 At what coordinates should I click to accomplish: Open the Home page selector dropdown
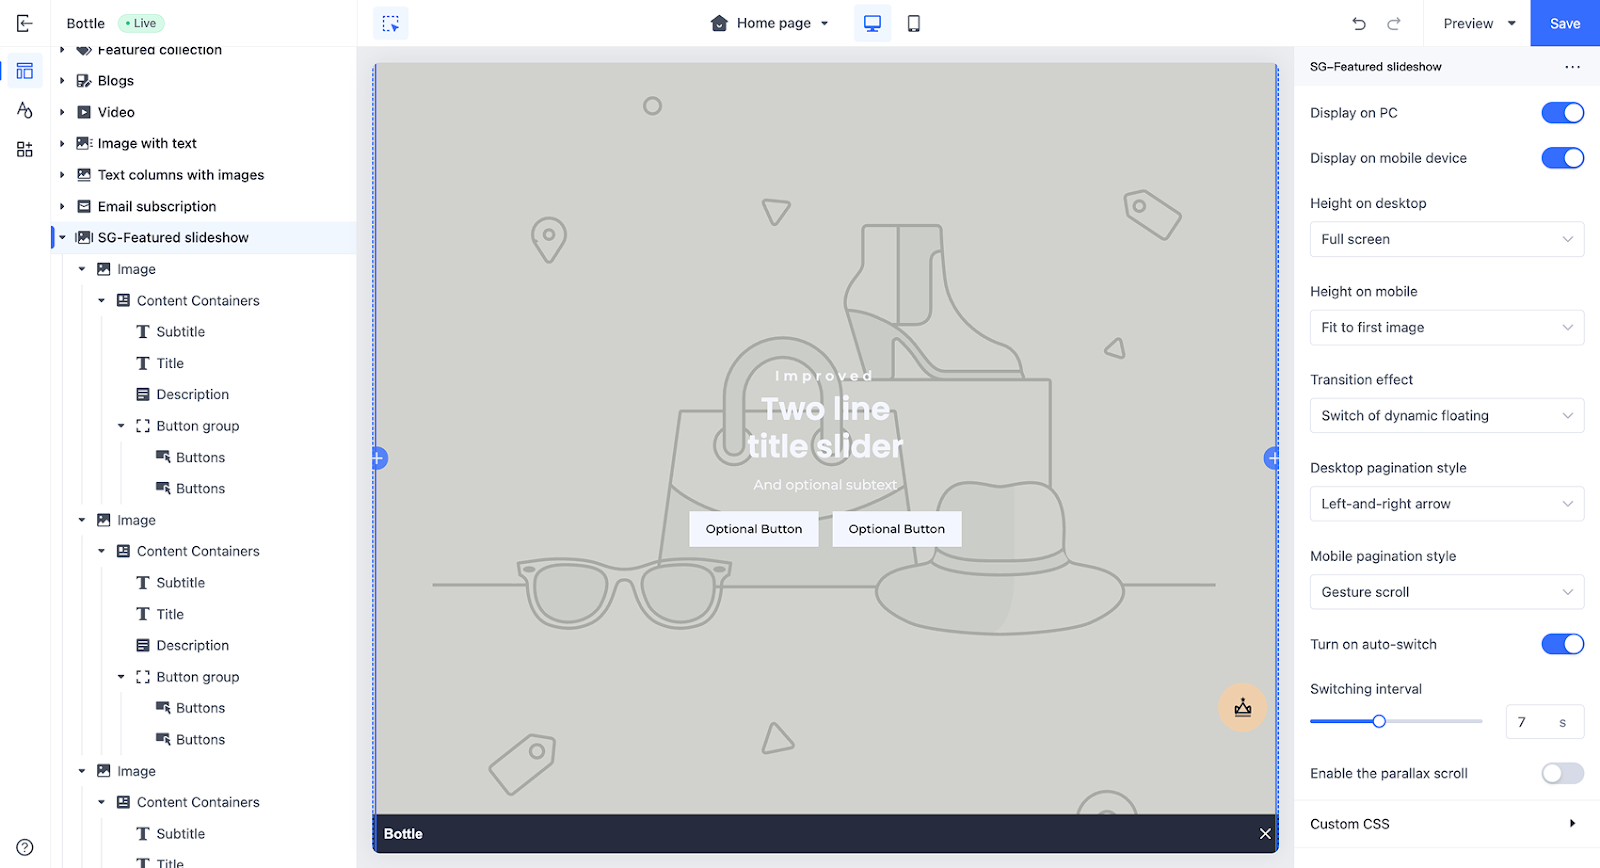770,23
